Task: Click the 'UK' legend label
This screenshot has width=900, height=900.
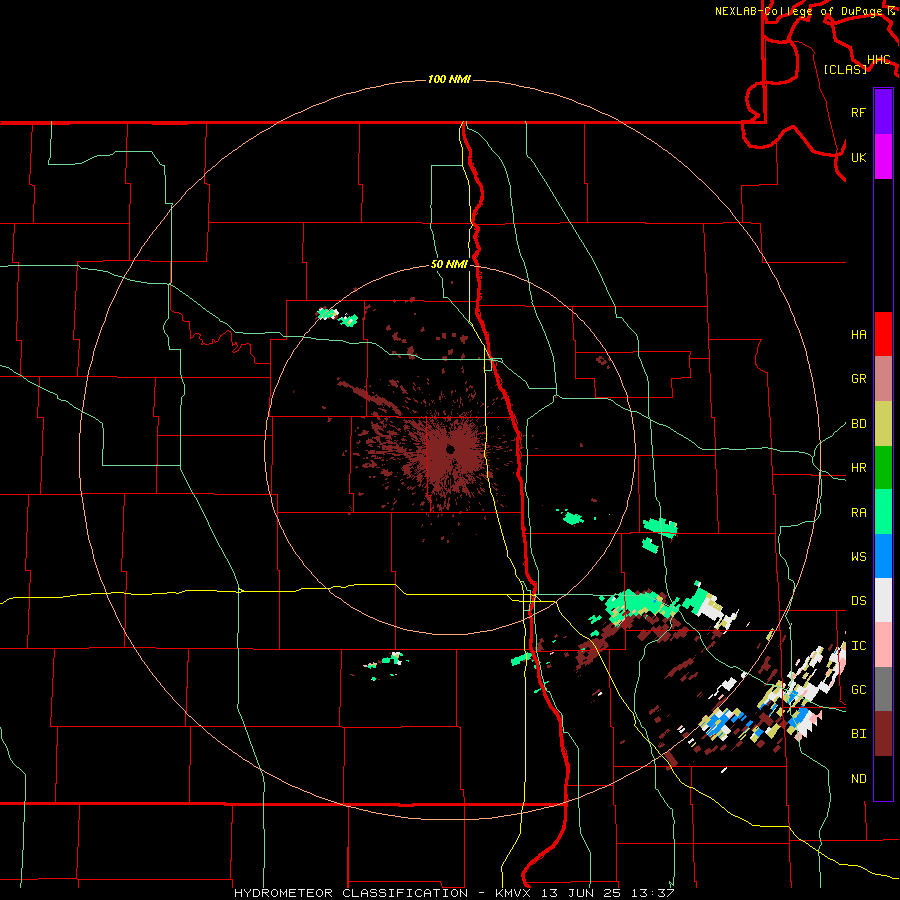Action: pos(858,157)
